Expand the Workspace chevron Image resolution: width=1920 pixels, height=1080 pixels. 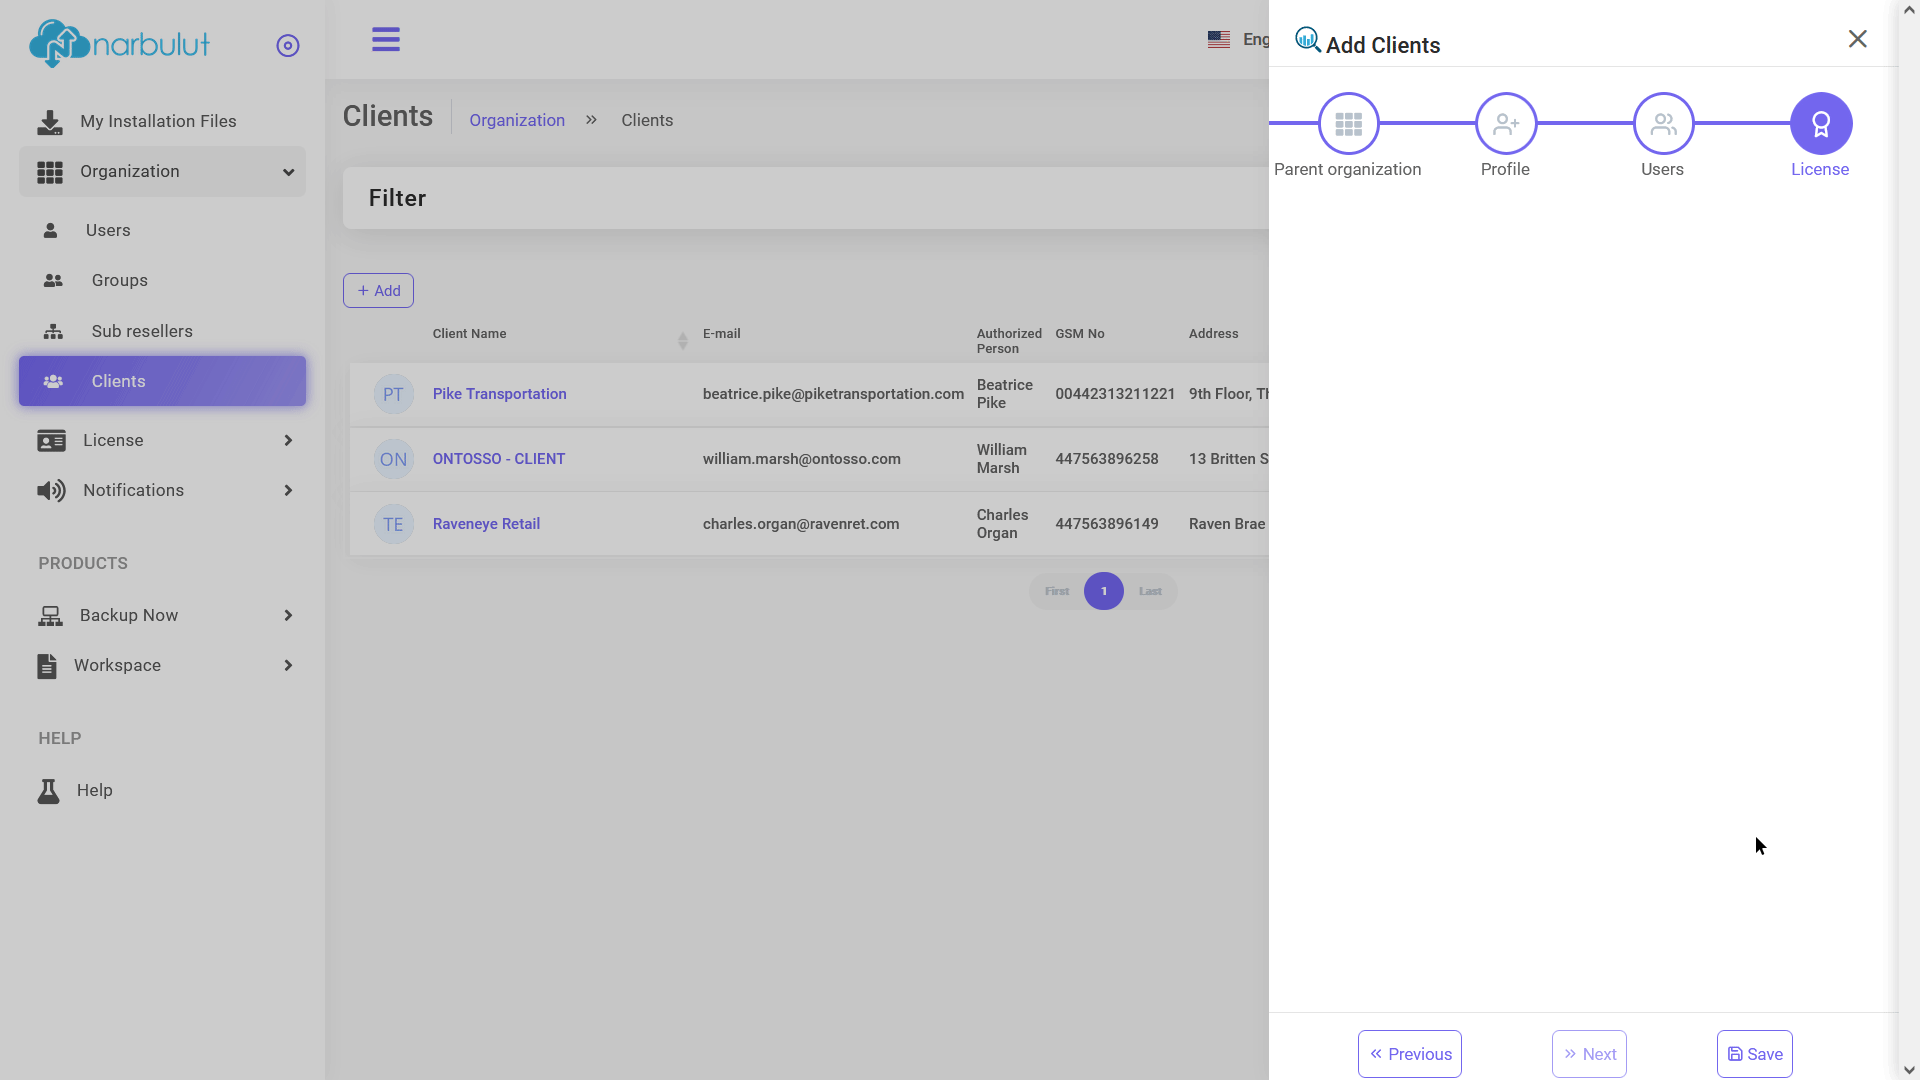(288, 665)
